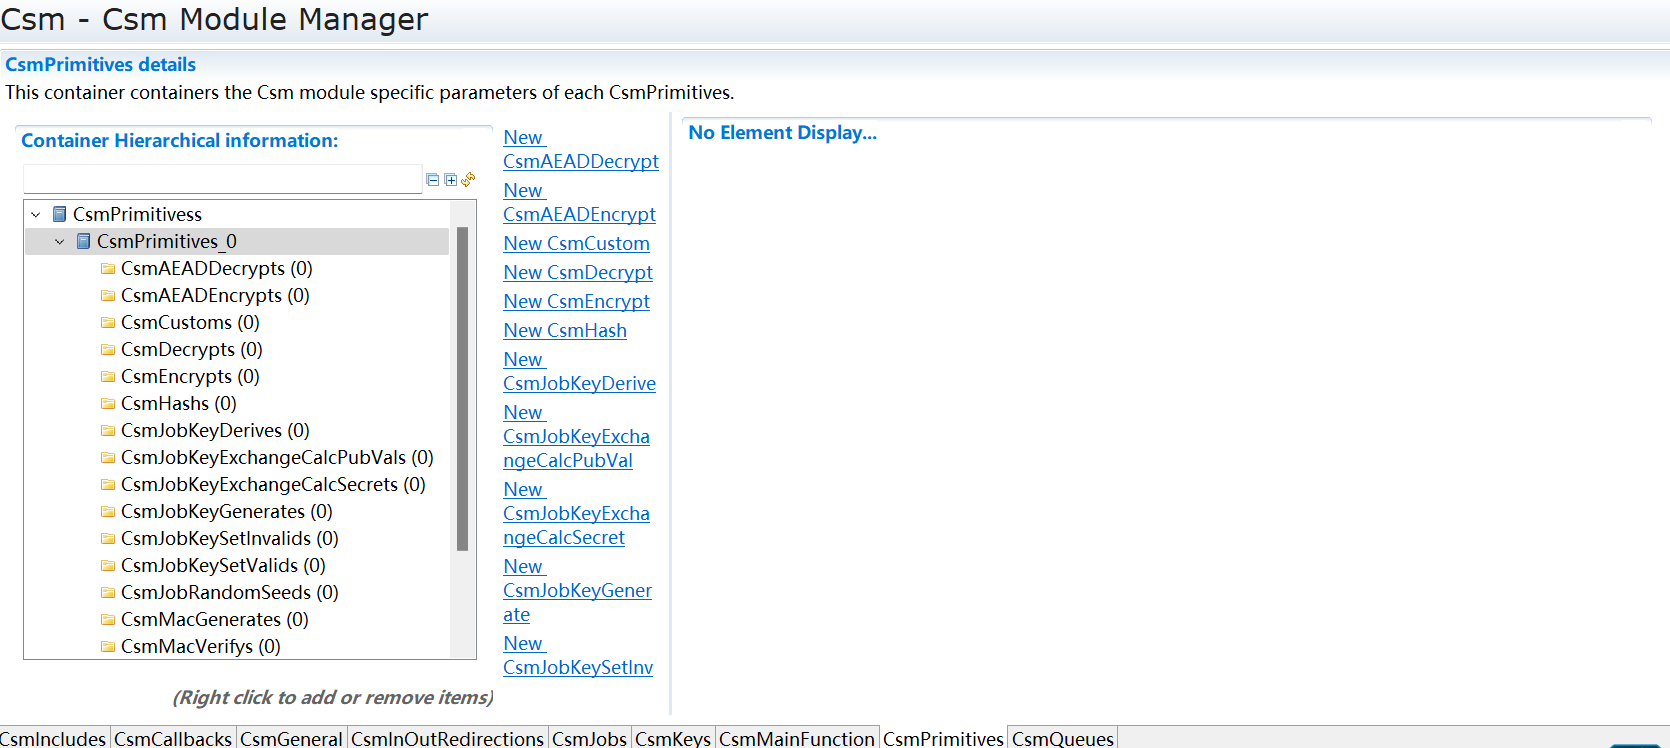The width and height of the screenshot is (1670, 748).
Task: Click the New CsmCustom link
Action: click(576, 243)
